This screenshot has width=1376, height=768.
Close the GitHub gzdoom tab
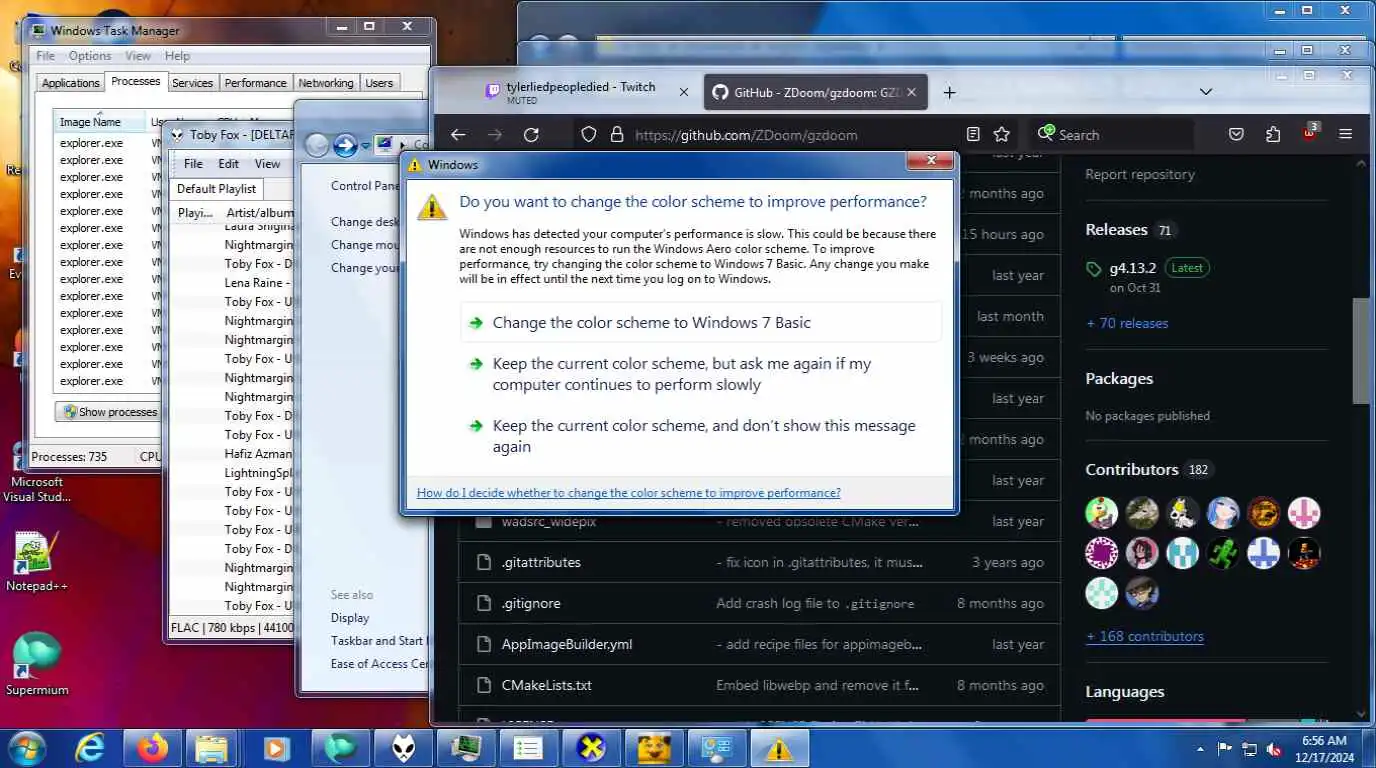pyautogui.click(x=913, y=92)
